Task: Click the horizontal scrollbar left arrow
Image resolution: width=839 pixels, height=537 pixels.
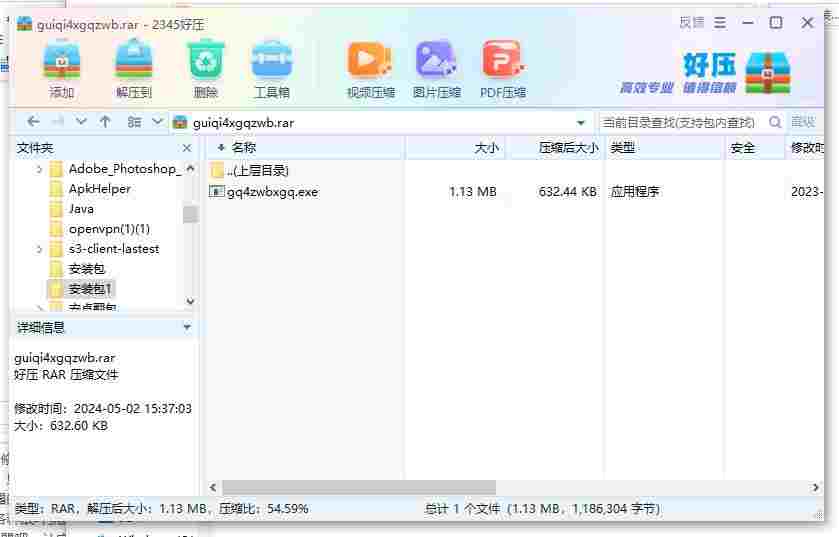Action: pyautogui.click(x=213, y=487)
